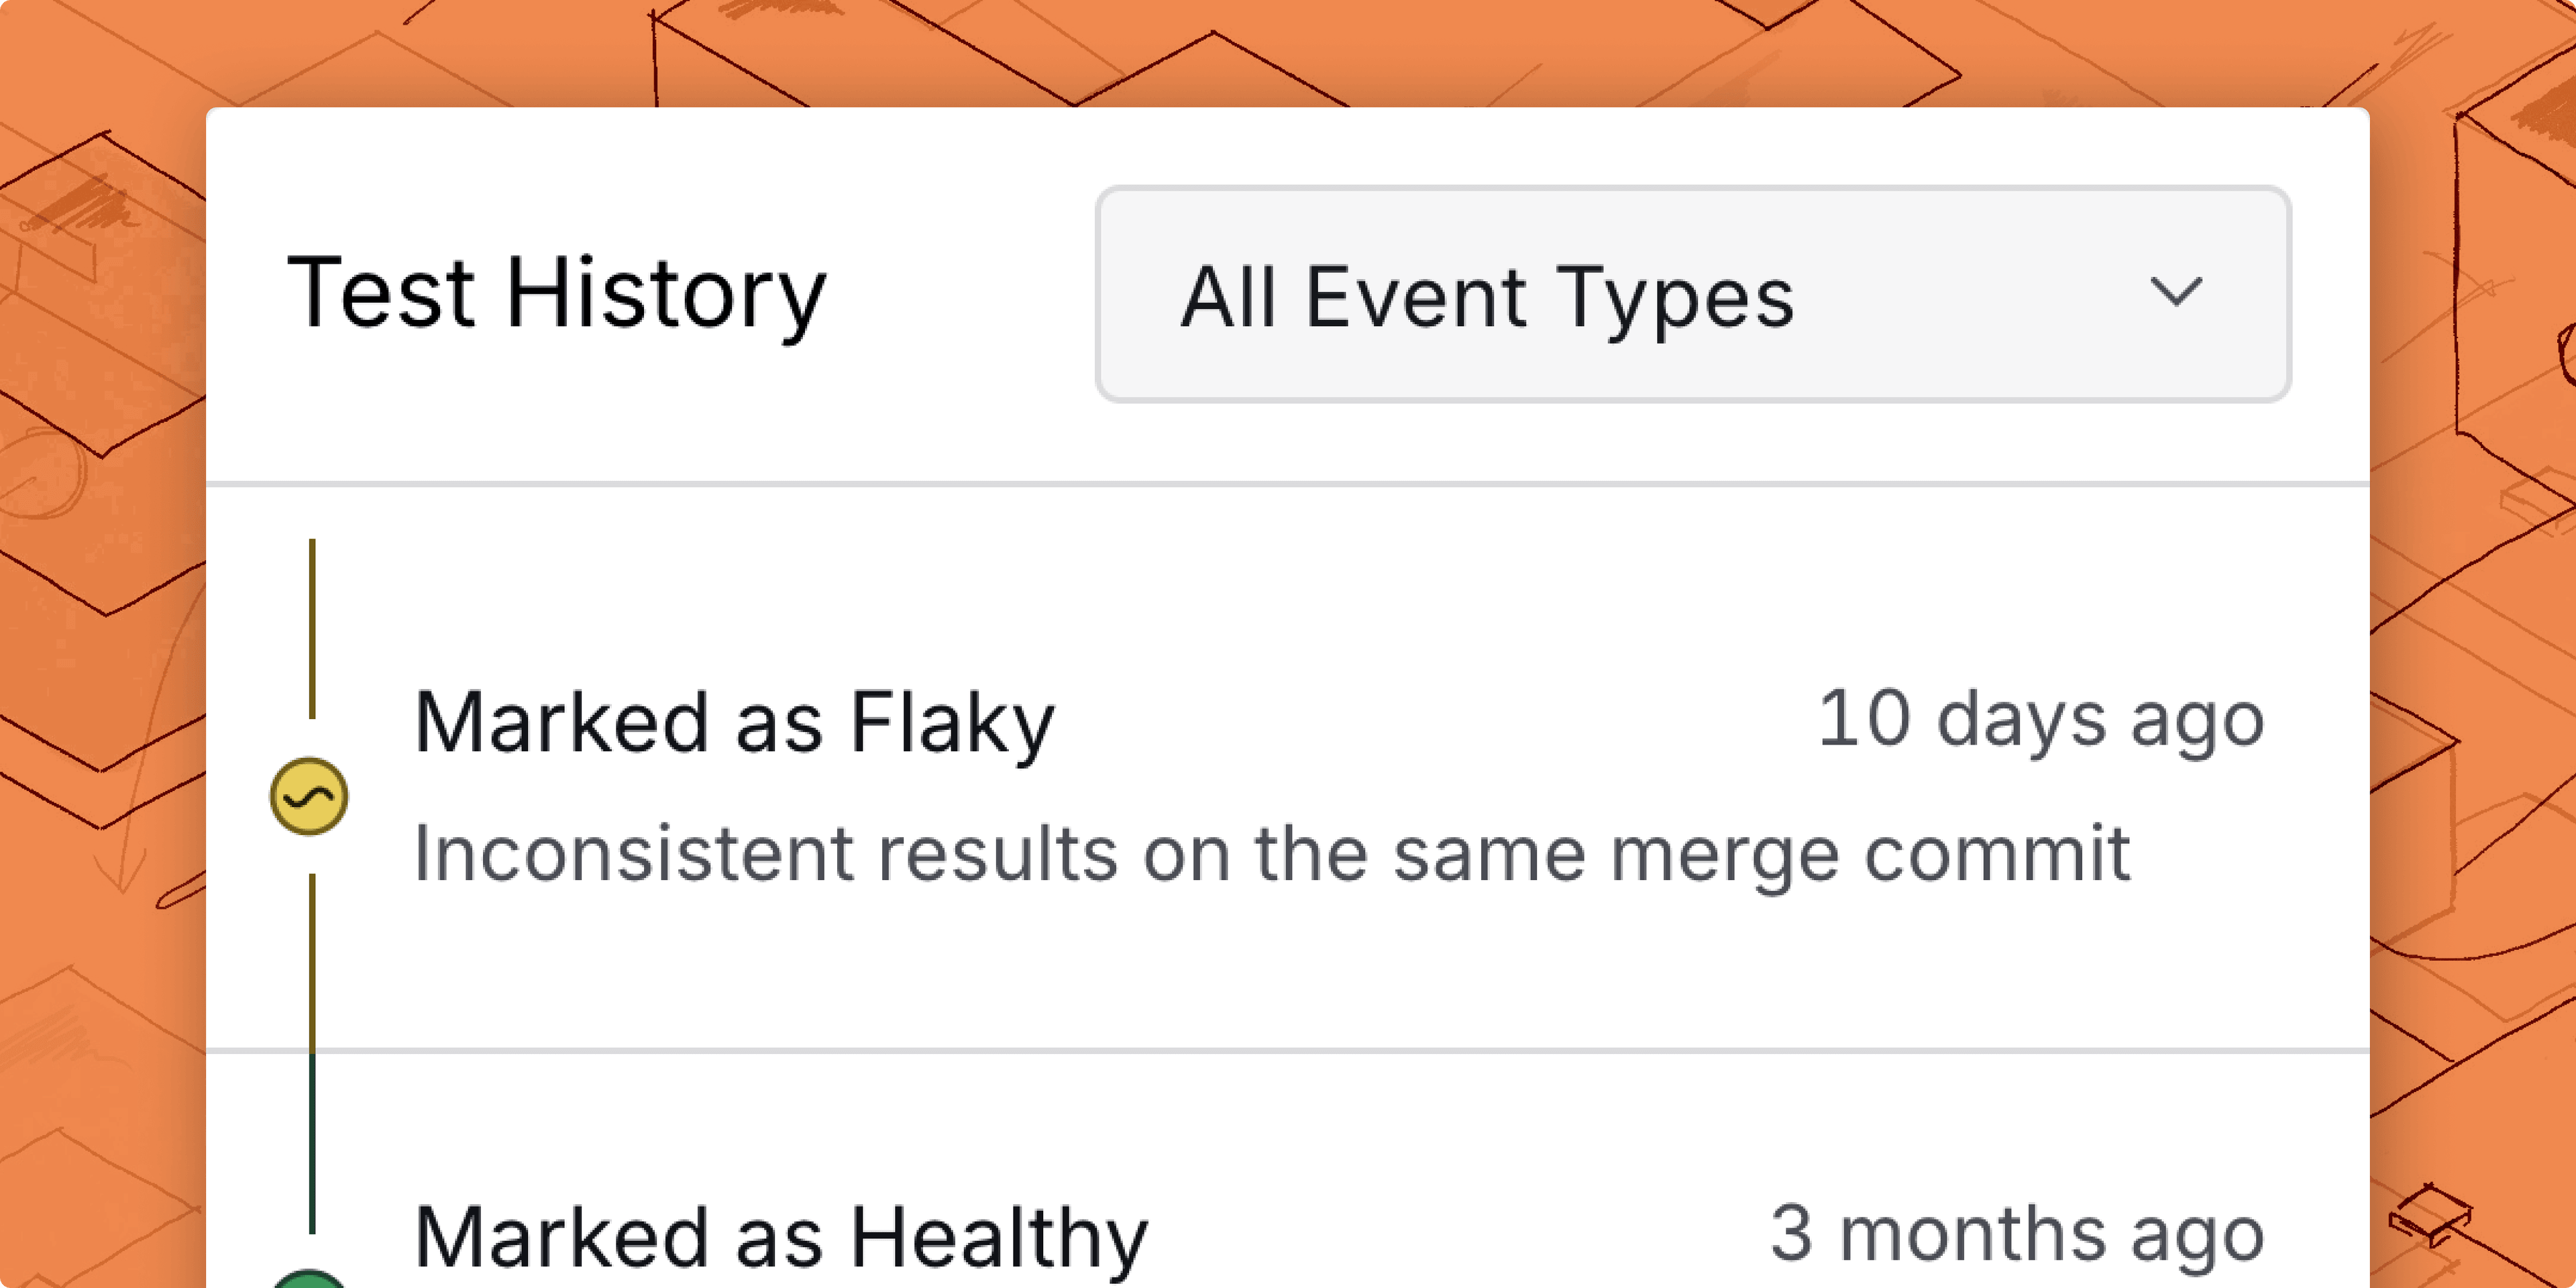Click the 10 days ago timestamp
This screenshot has width=2576, height=1288.
[2041, 719]
